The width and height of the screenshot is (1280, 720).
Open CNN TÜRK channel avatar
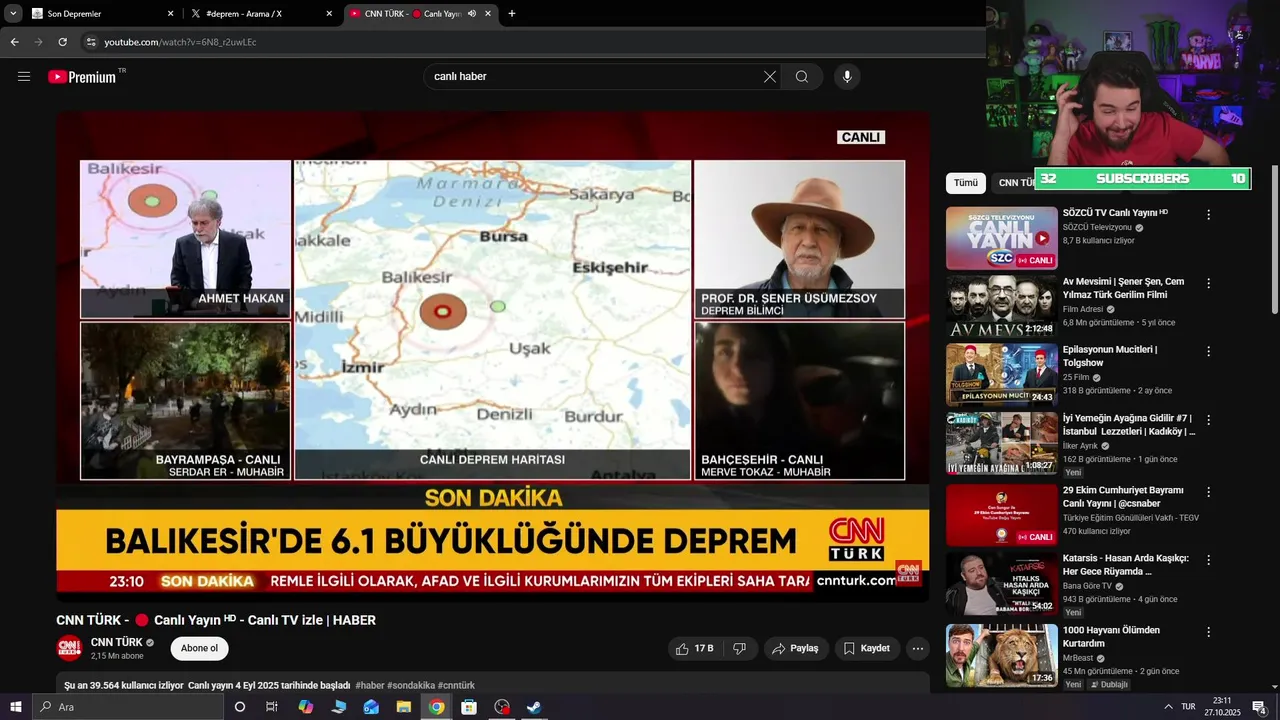(69, 648)
